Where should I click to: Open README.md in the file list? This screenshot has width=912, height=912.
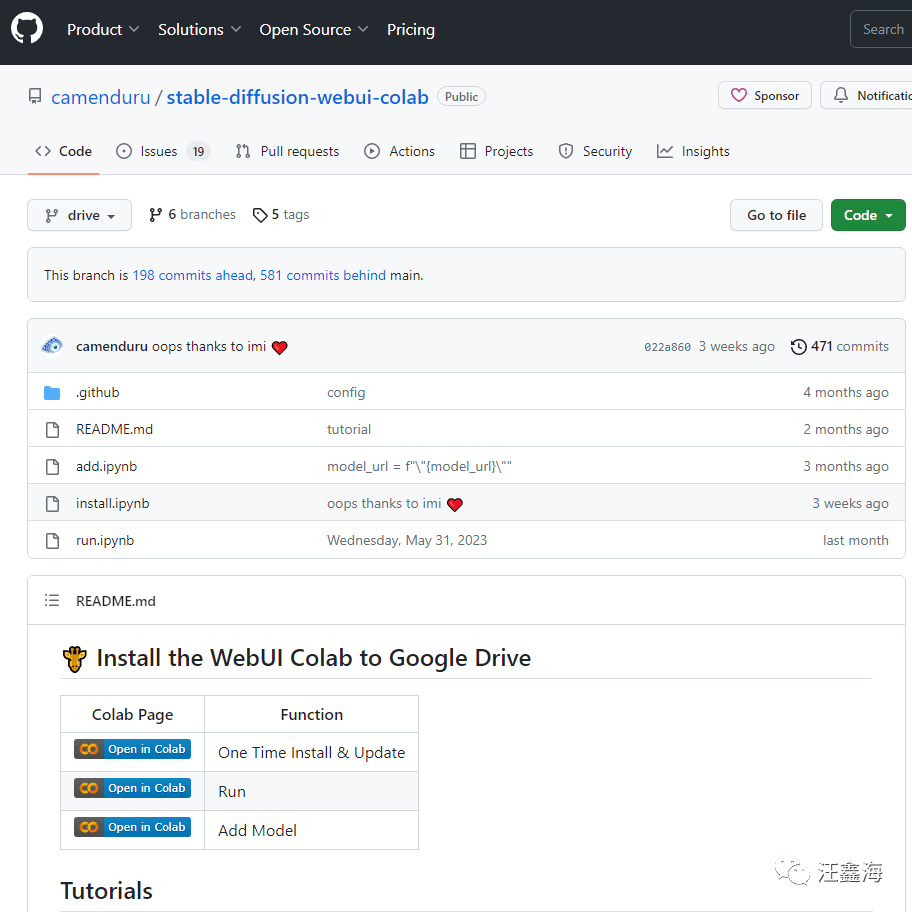point(114,429)
